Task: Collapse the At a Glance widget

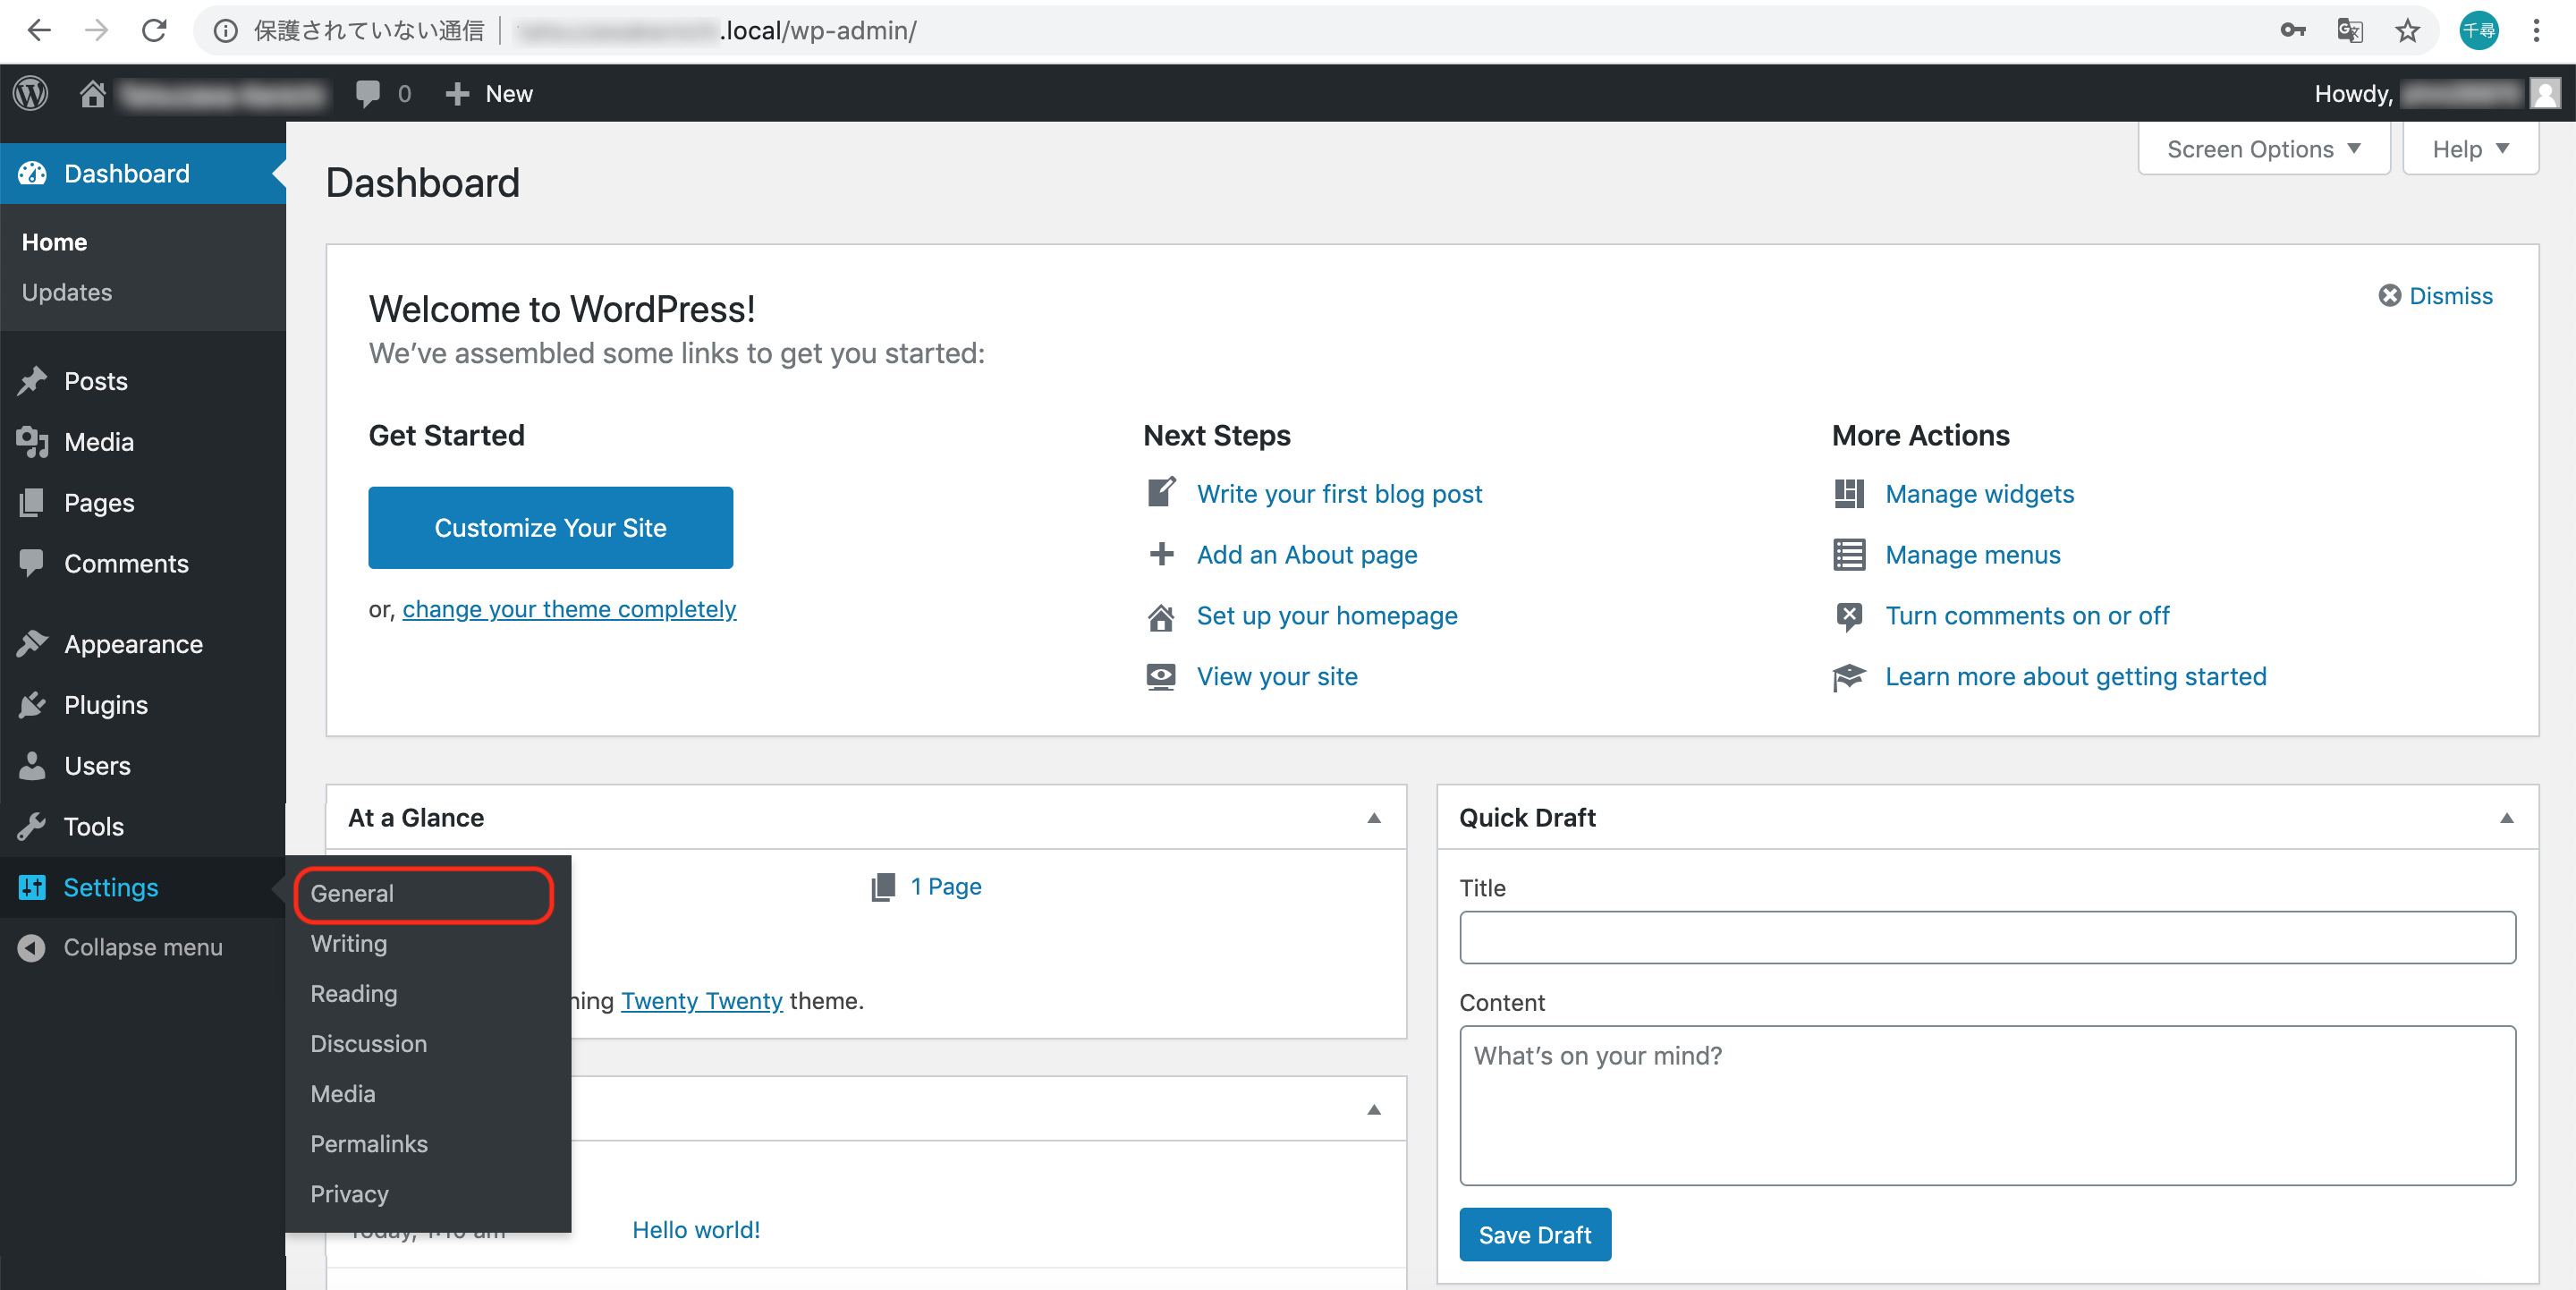Action: (x=1373, y=817)
